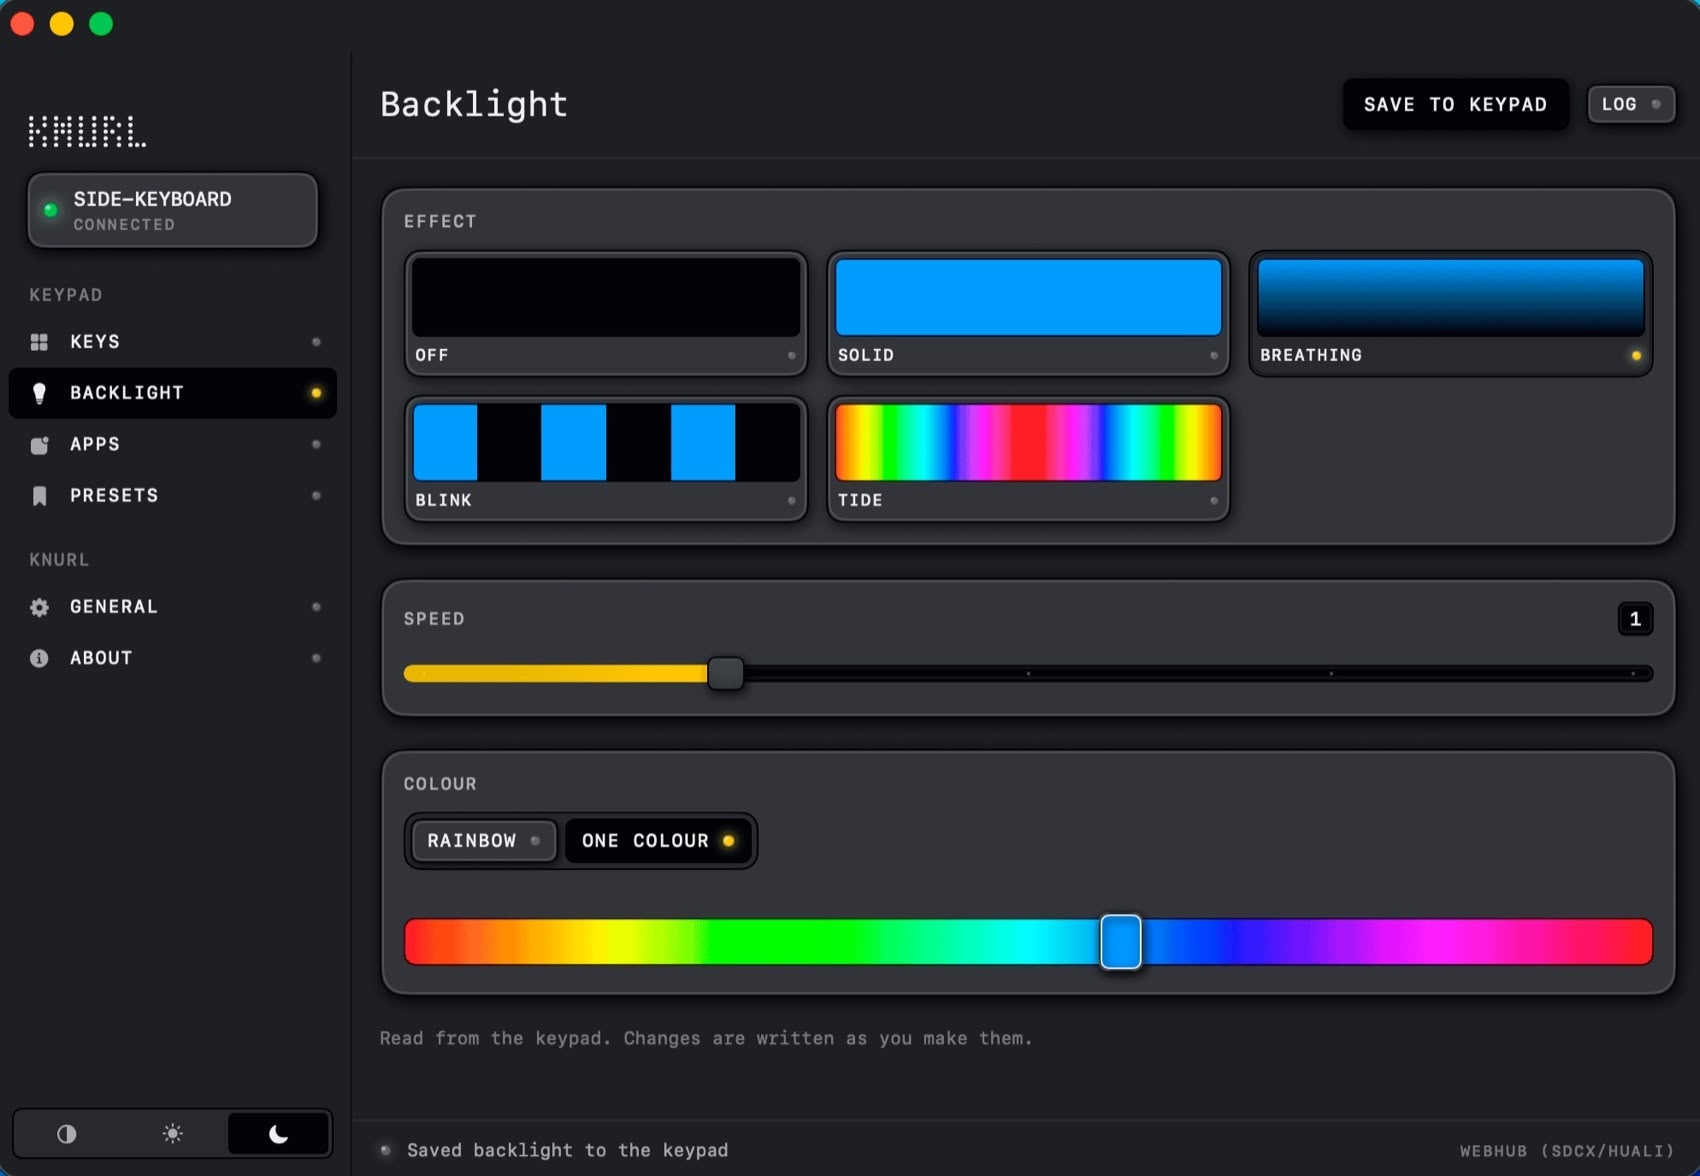Click the Speed slider handle

[x=726, y=674]
